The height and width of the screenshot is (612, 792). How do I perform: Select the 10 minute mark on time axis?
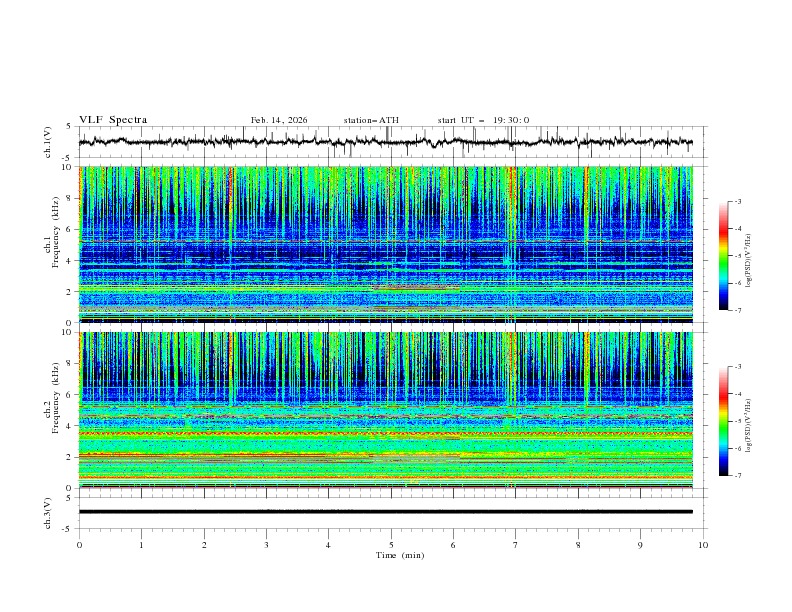[x=703, y=544]
